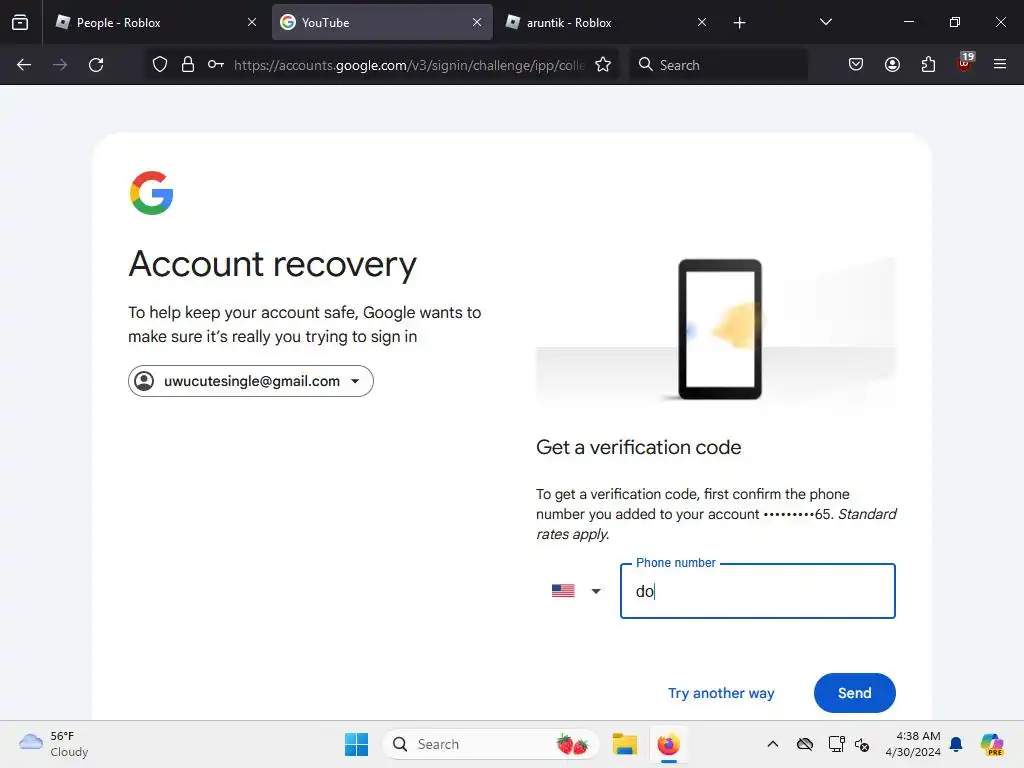This screenshot has width=1024, height=768.
Task: Open the Firefox application hamburger menu
Action: pyautogui.click(x=1000, y=64)
